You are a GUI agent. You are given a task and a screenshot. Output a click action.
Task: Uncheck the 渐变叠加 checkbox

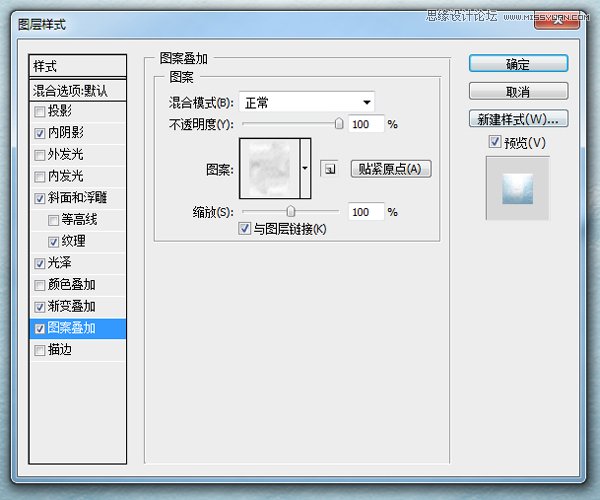click(x=40, y=307)
